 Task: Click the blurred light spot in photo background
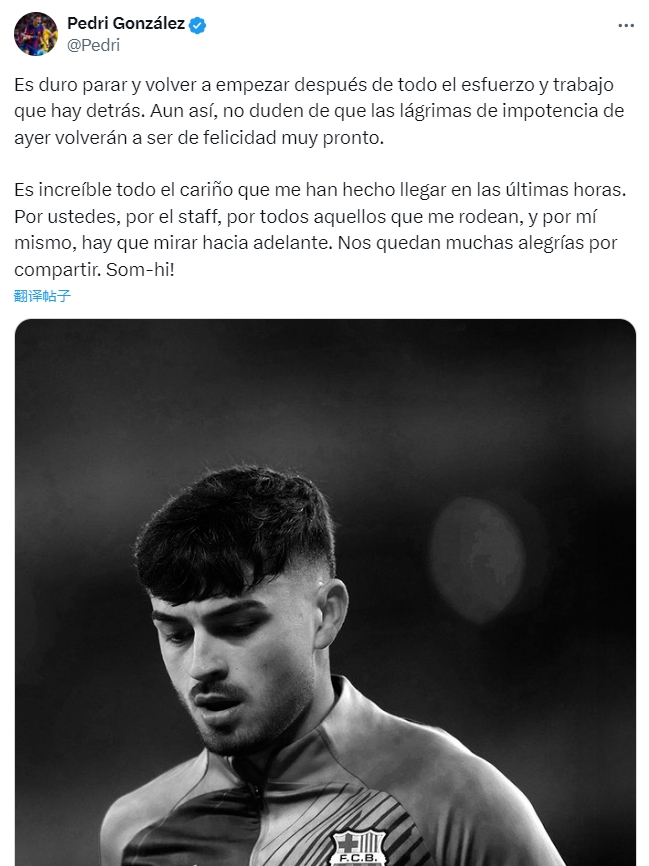click(478, 559)
